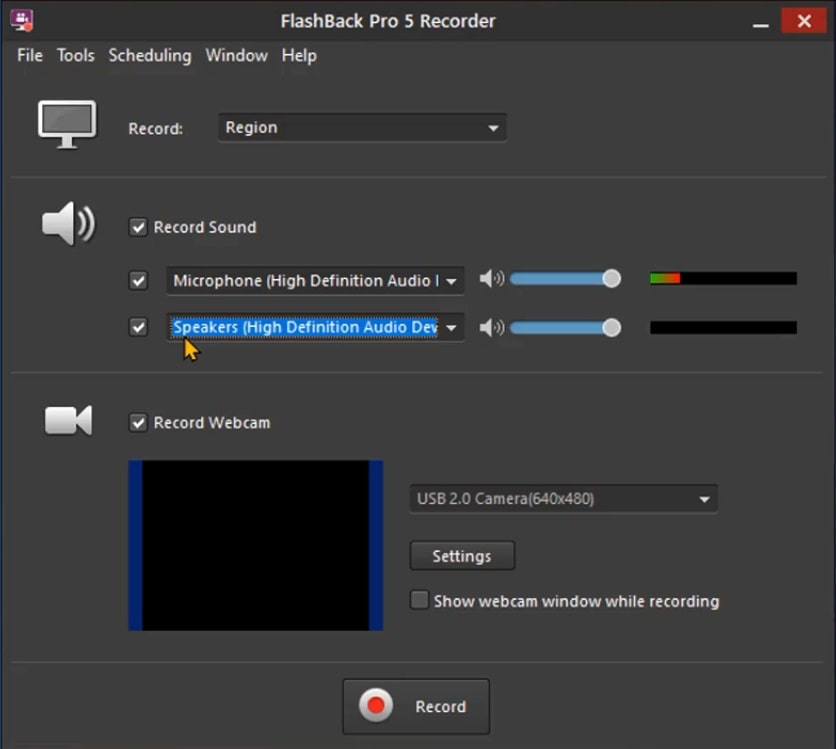Click the webcam camera icon
The height and width of the screenshot is (749, 836).
(68, 421)
